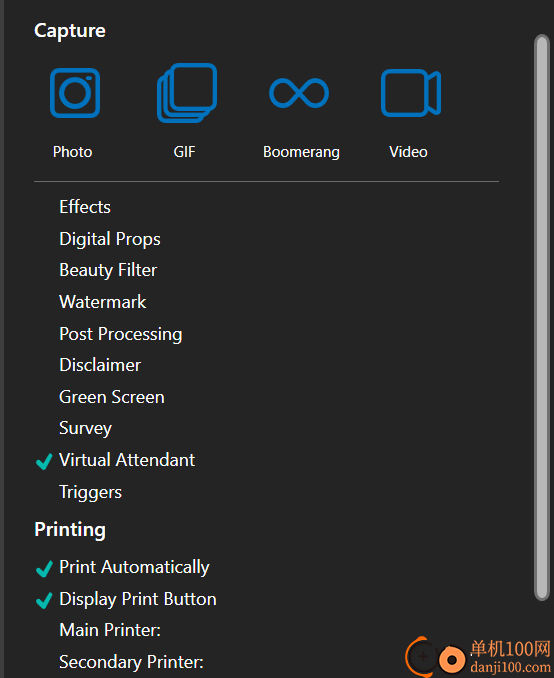Select the Triggers entry
The height and width of the screenshot is (678, 554).
pos(90,493)
